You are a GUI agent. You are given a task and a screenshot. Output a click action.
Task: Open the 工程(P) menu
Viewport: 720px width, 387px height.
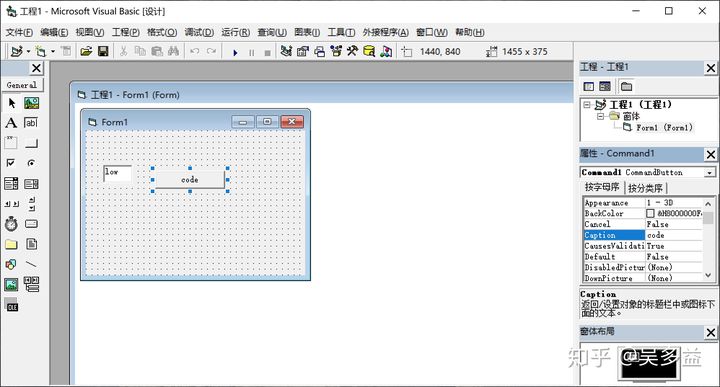[x=125, y=32]
